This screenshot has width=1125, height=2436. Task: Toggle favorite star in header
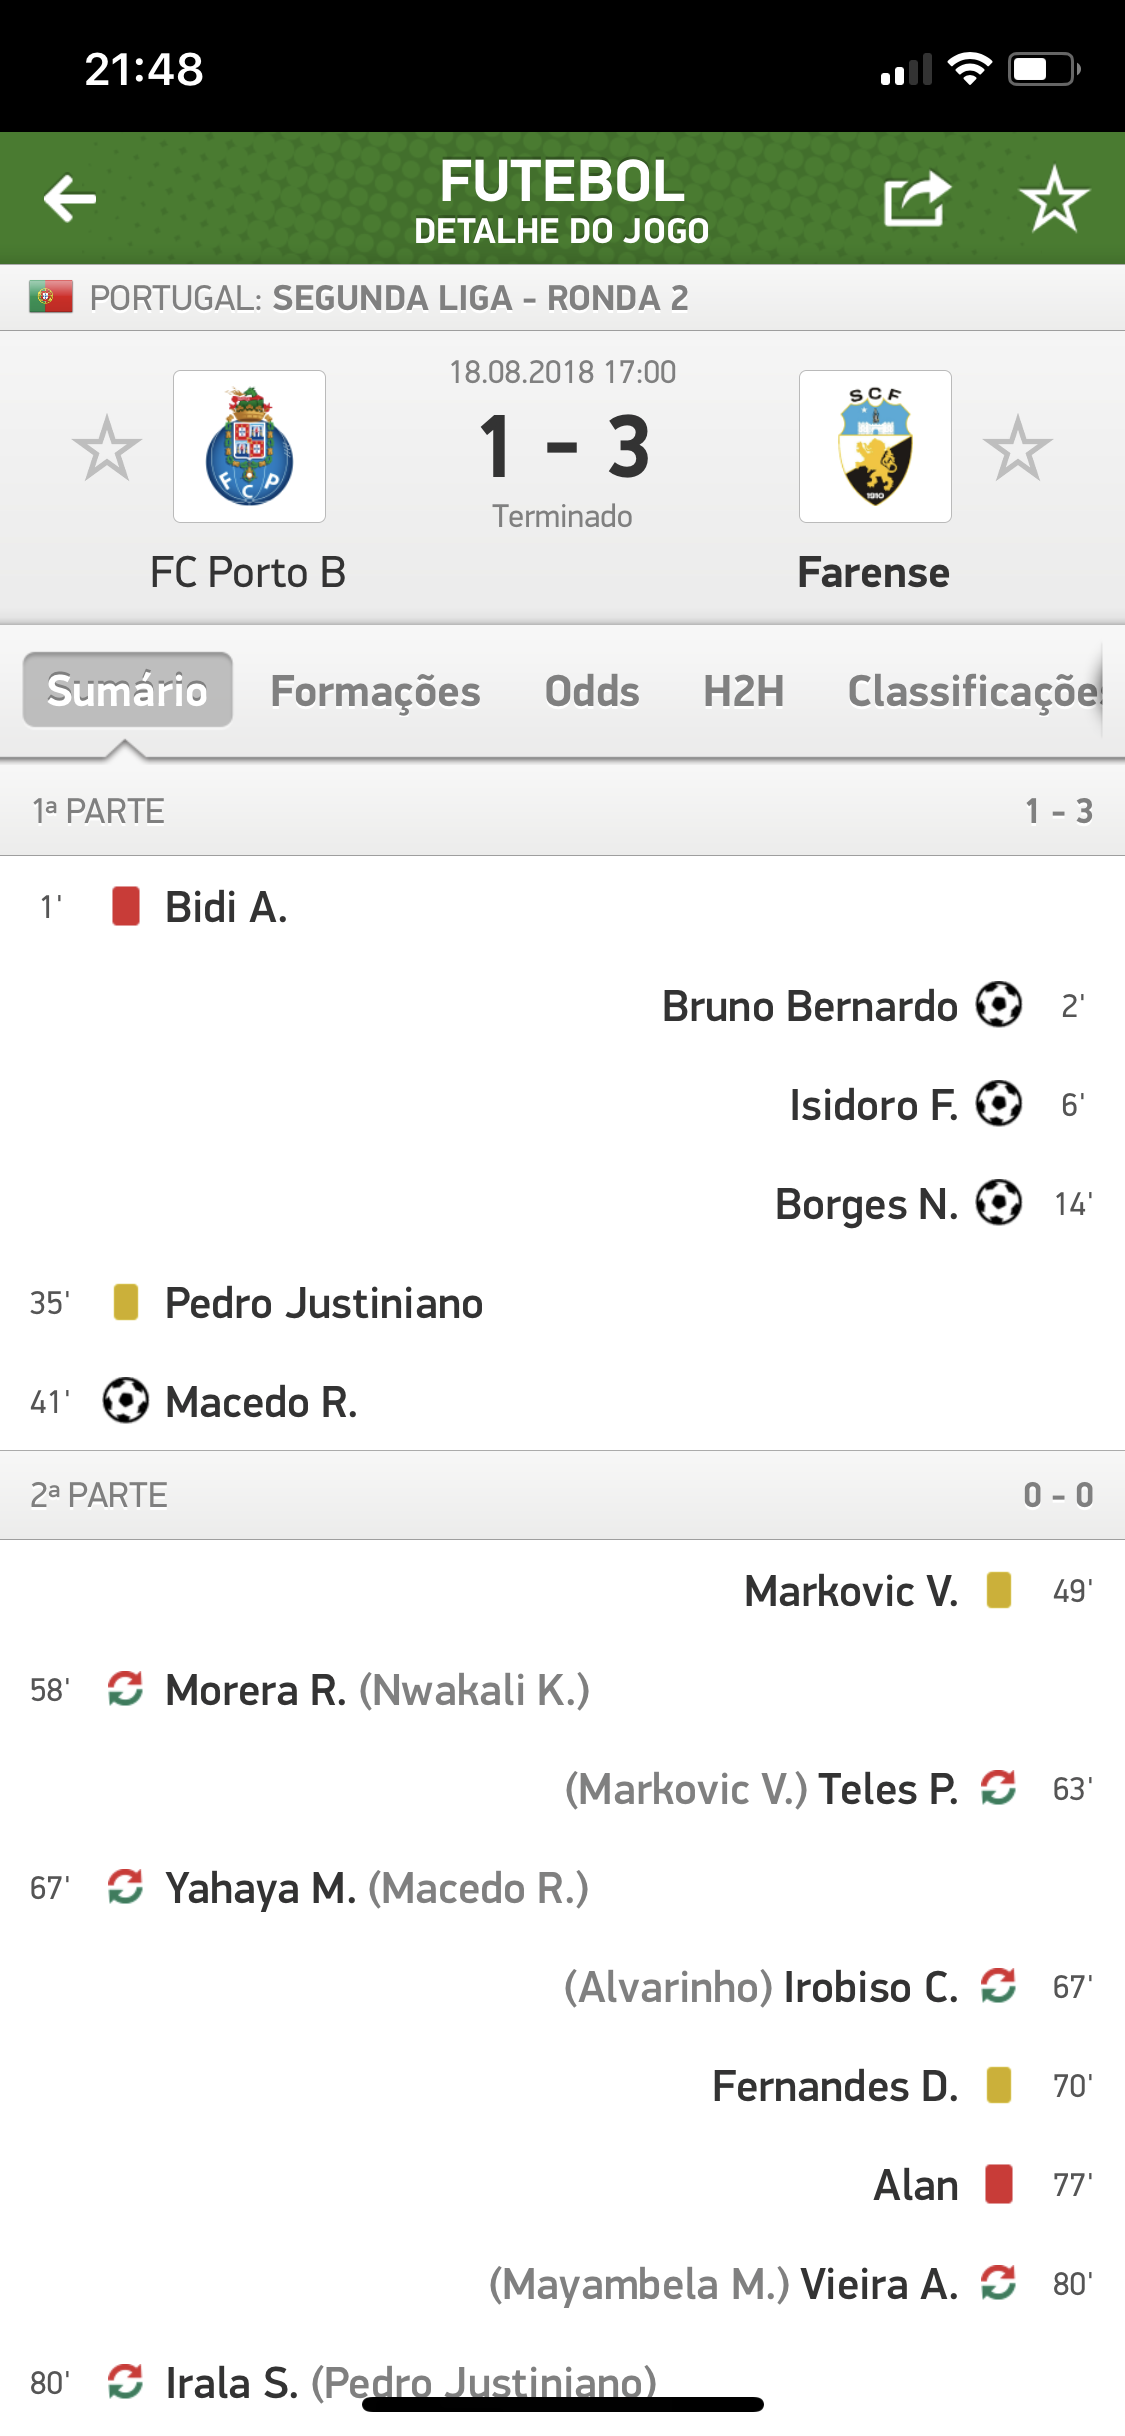pyautogui.click(x=1054, y=198)
